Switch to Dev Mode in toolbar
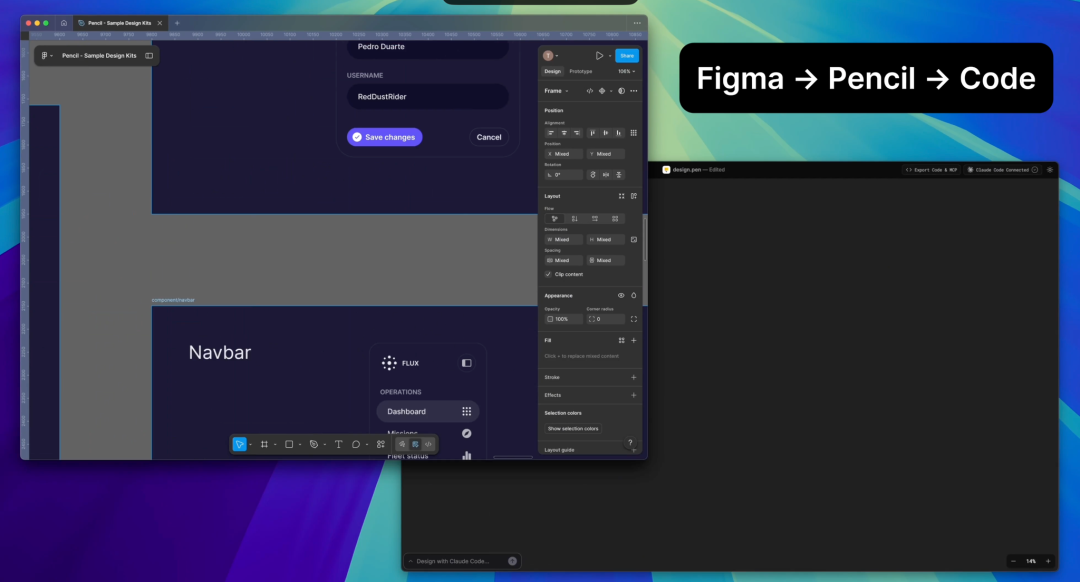 coord(428,444)
